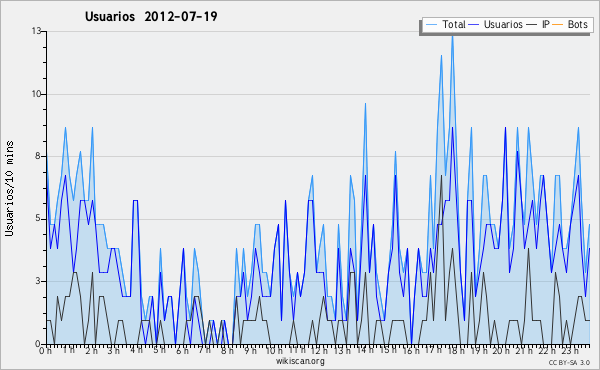The width and height of the screenshot is (600, 370).
Task: Click the highest Total peak near 18 h
Action: pos(452,37)
